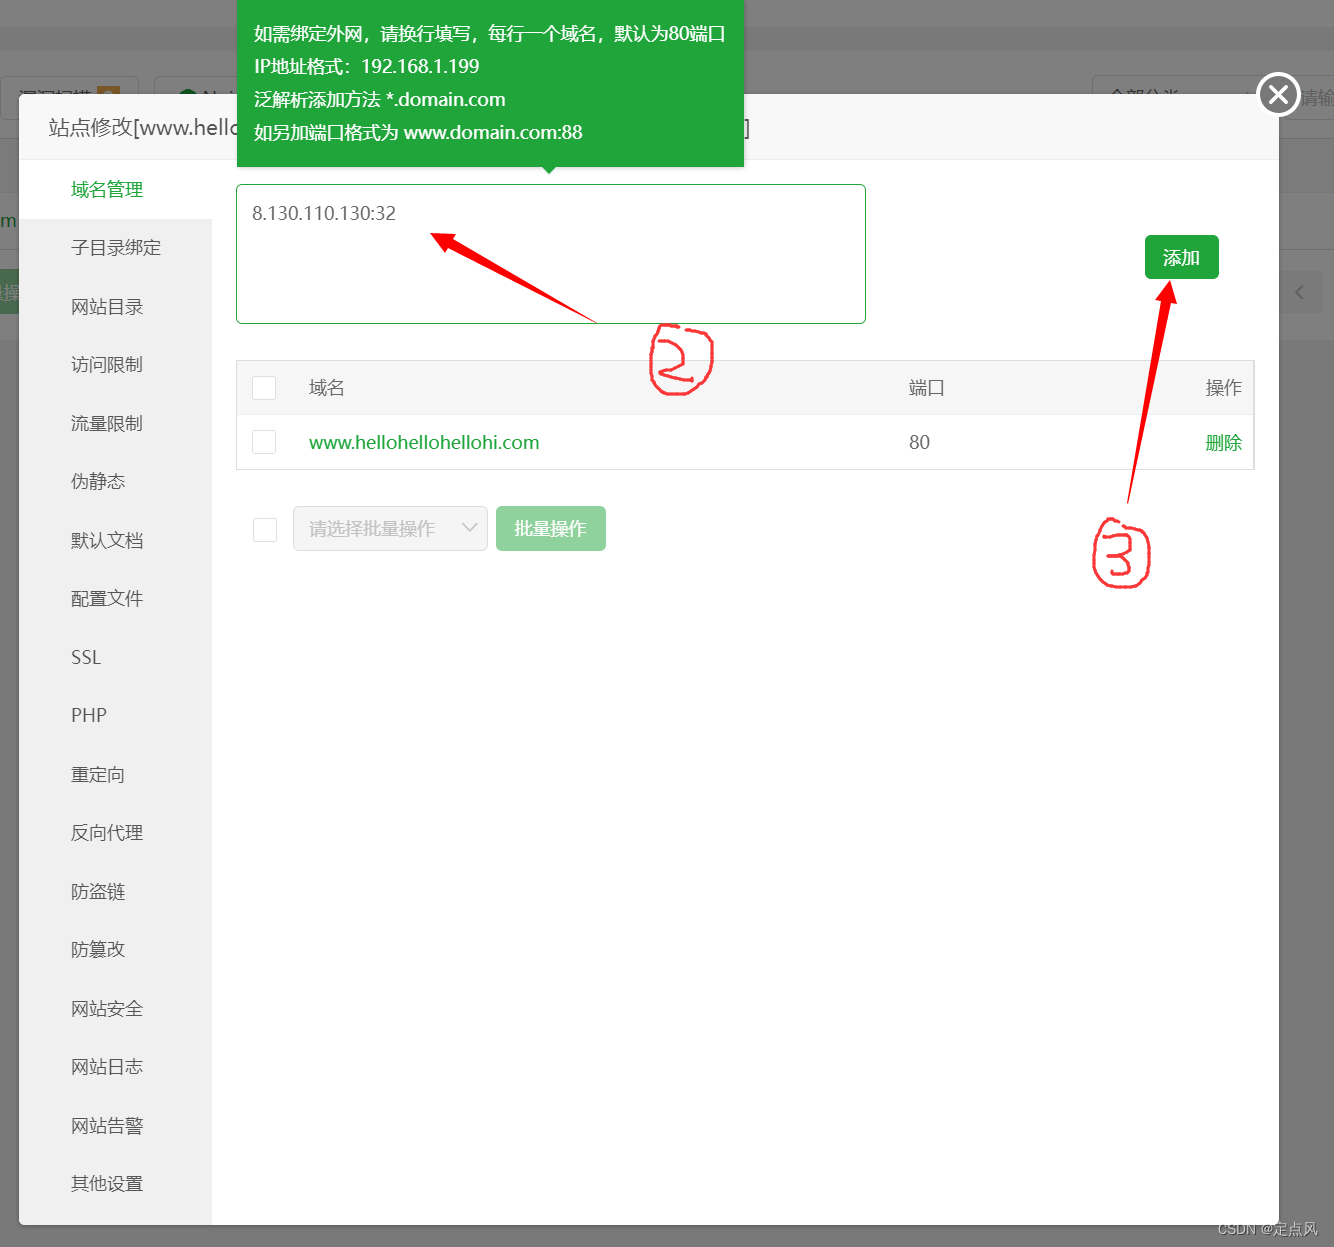Check the www.hellohellohellohi.com row checkbox
Image resolution: width=1334 pixels, height=1247 pixels.
tap(264, 442)
